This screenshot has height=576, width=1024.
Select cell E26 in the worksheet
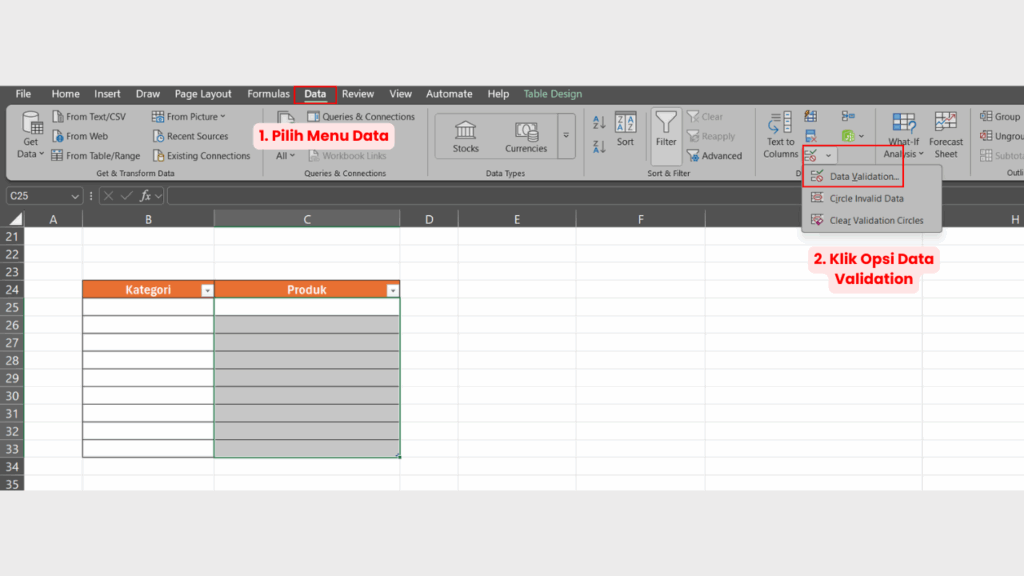[x=517, y=326]
